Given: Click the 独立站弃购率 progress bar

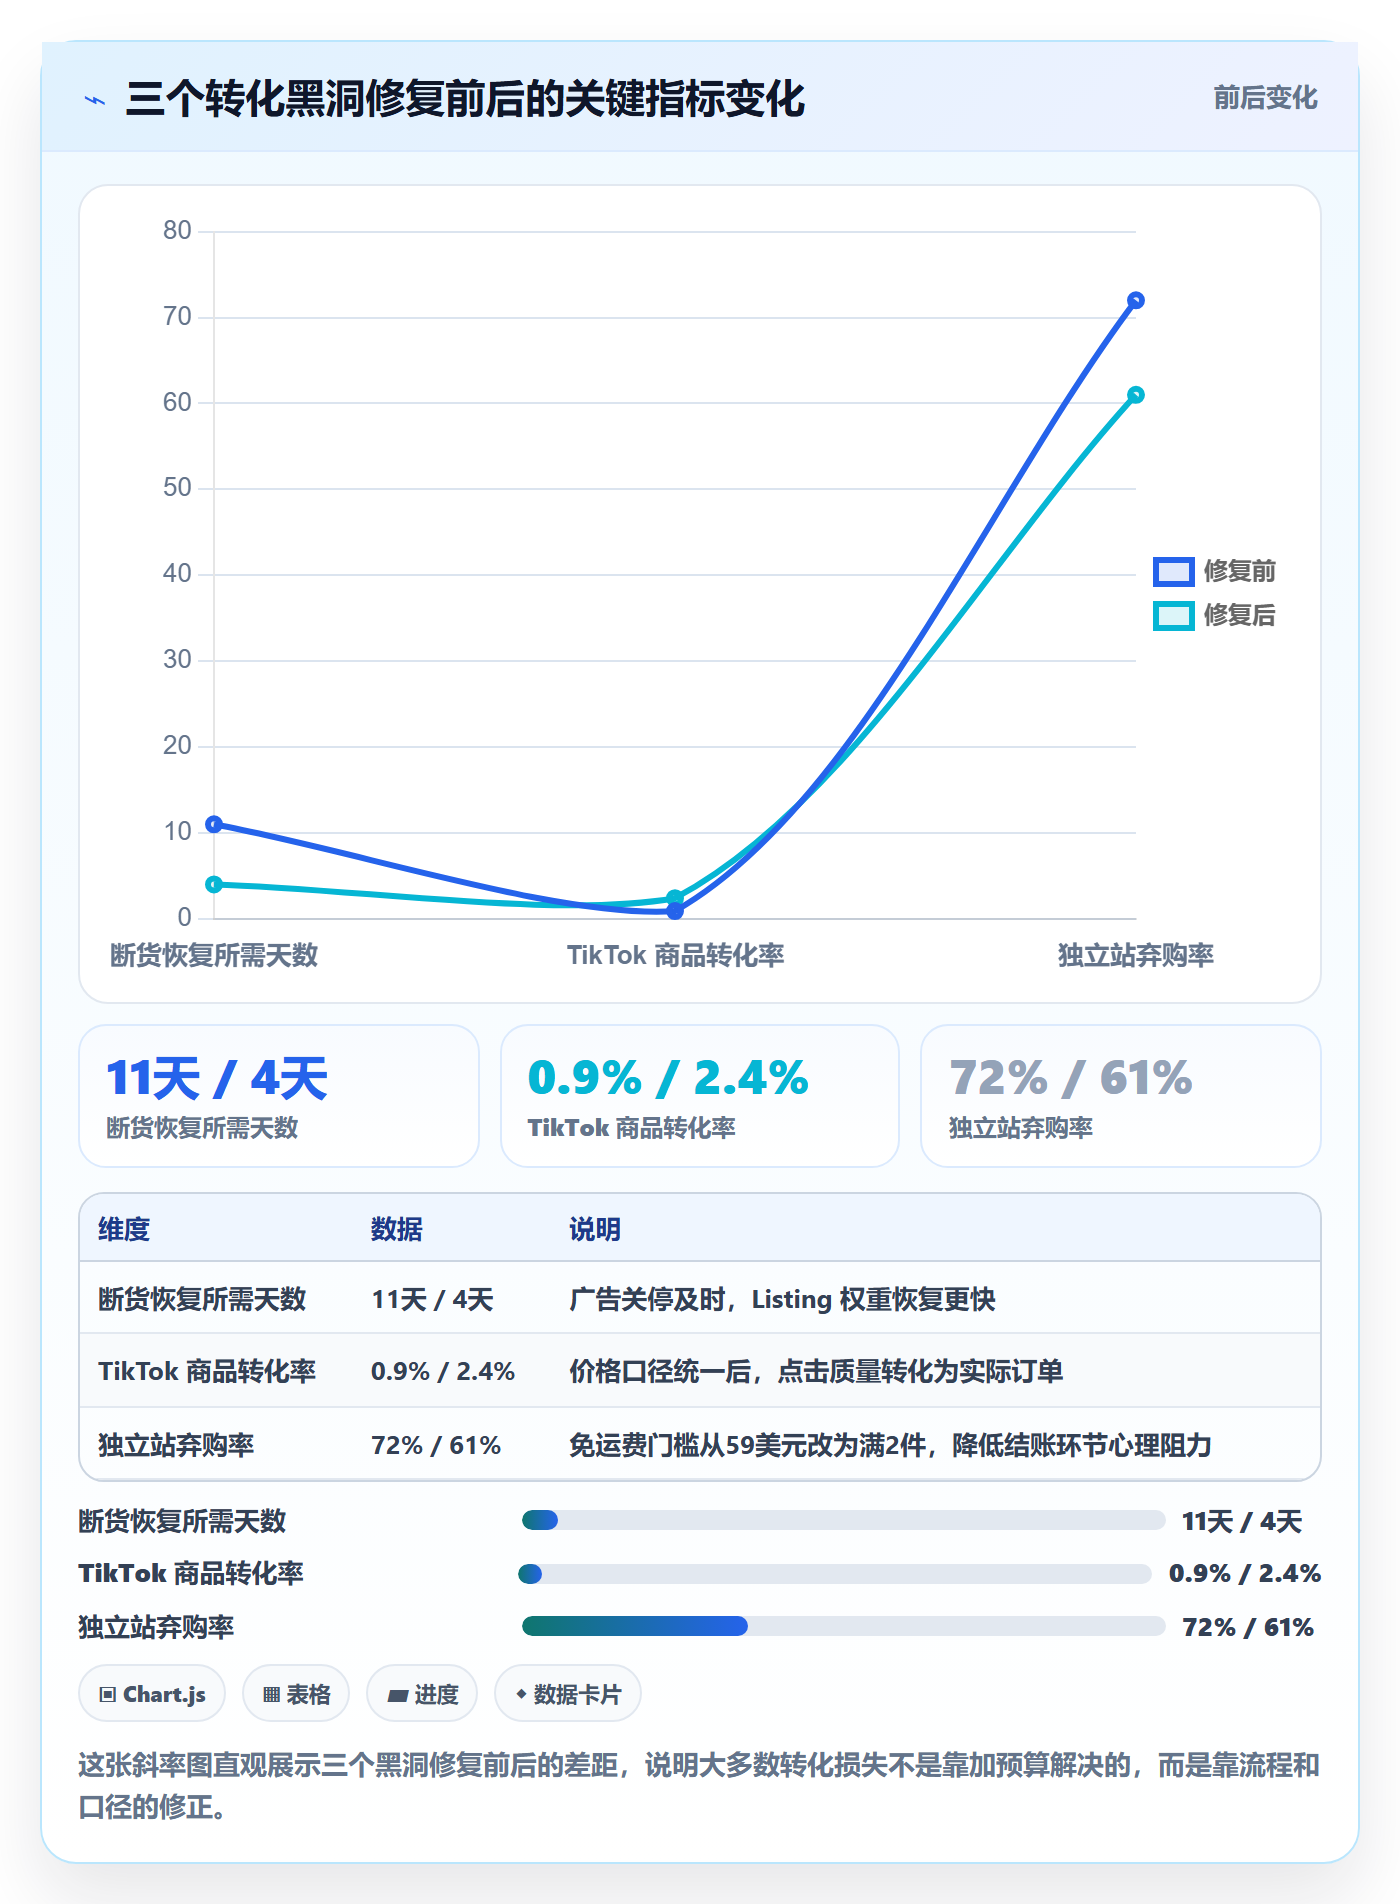Looking at the screenshot, I should 843,1627.
